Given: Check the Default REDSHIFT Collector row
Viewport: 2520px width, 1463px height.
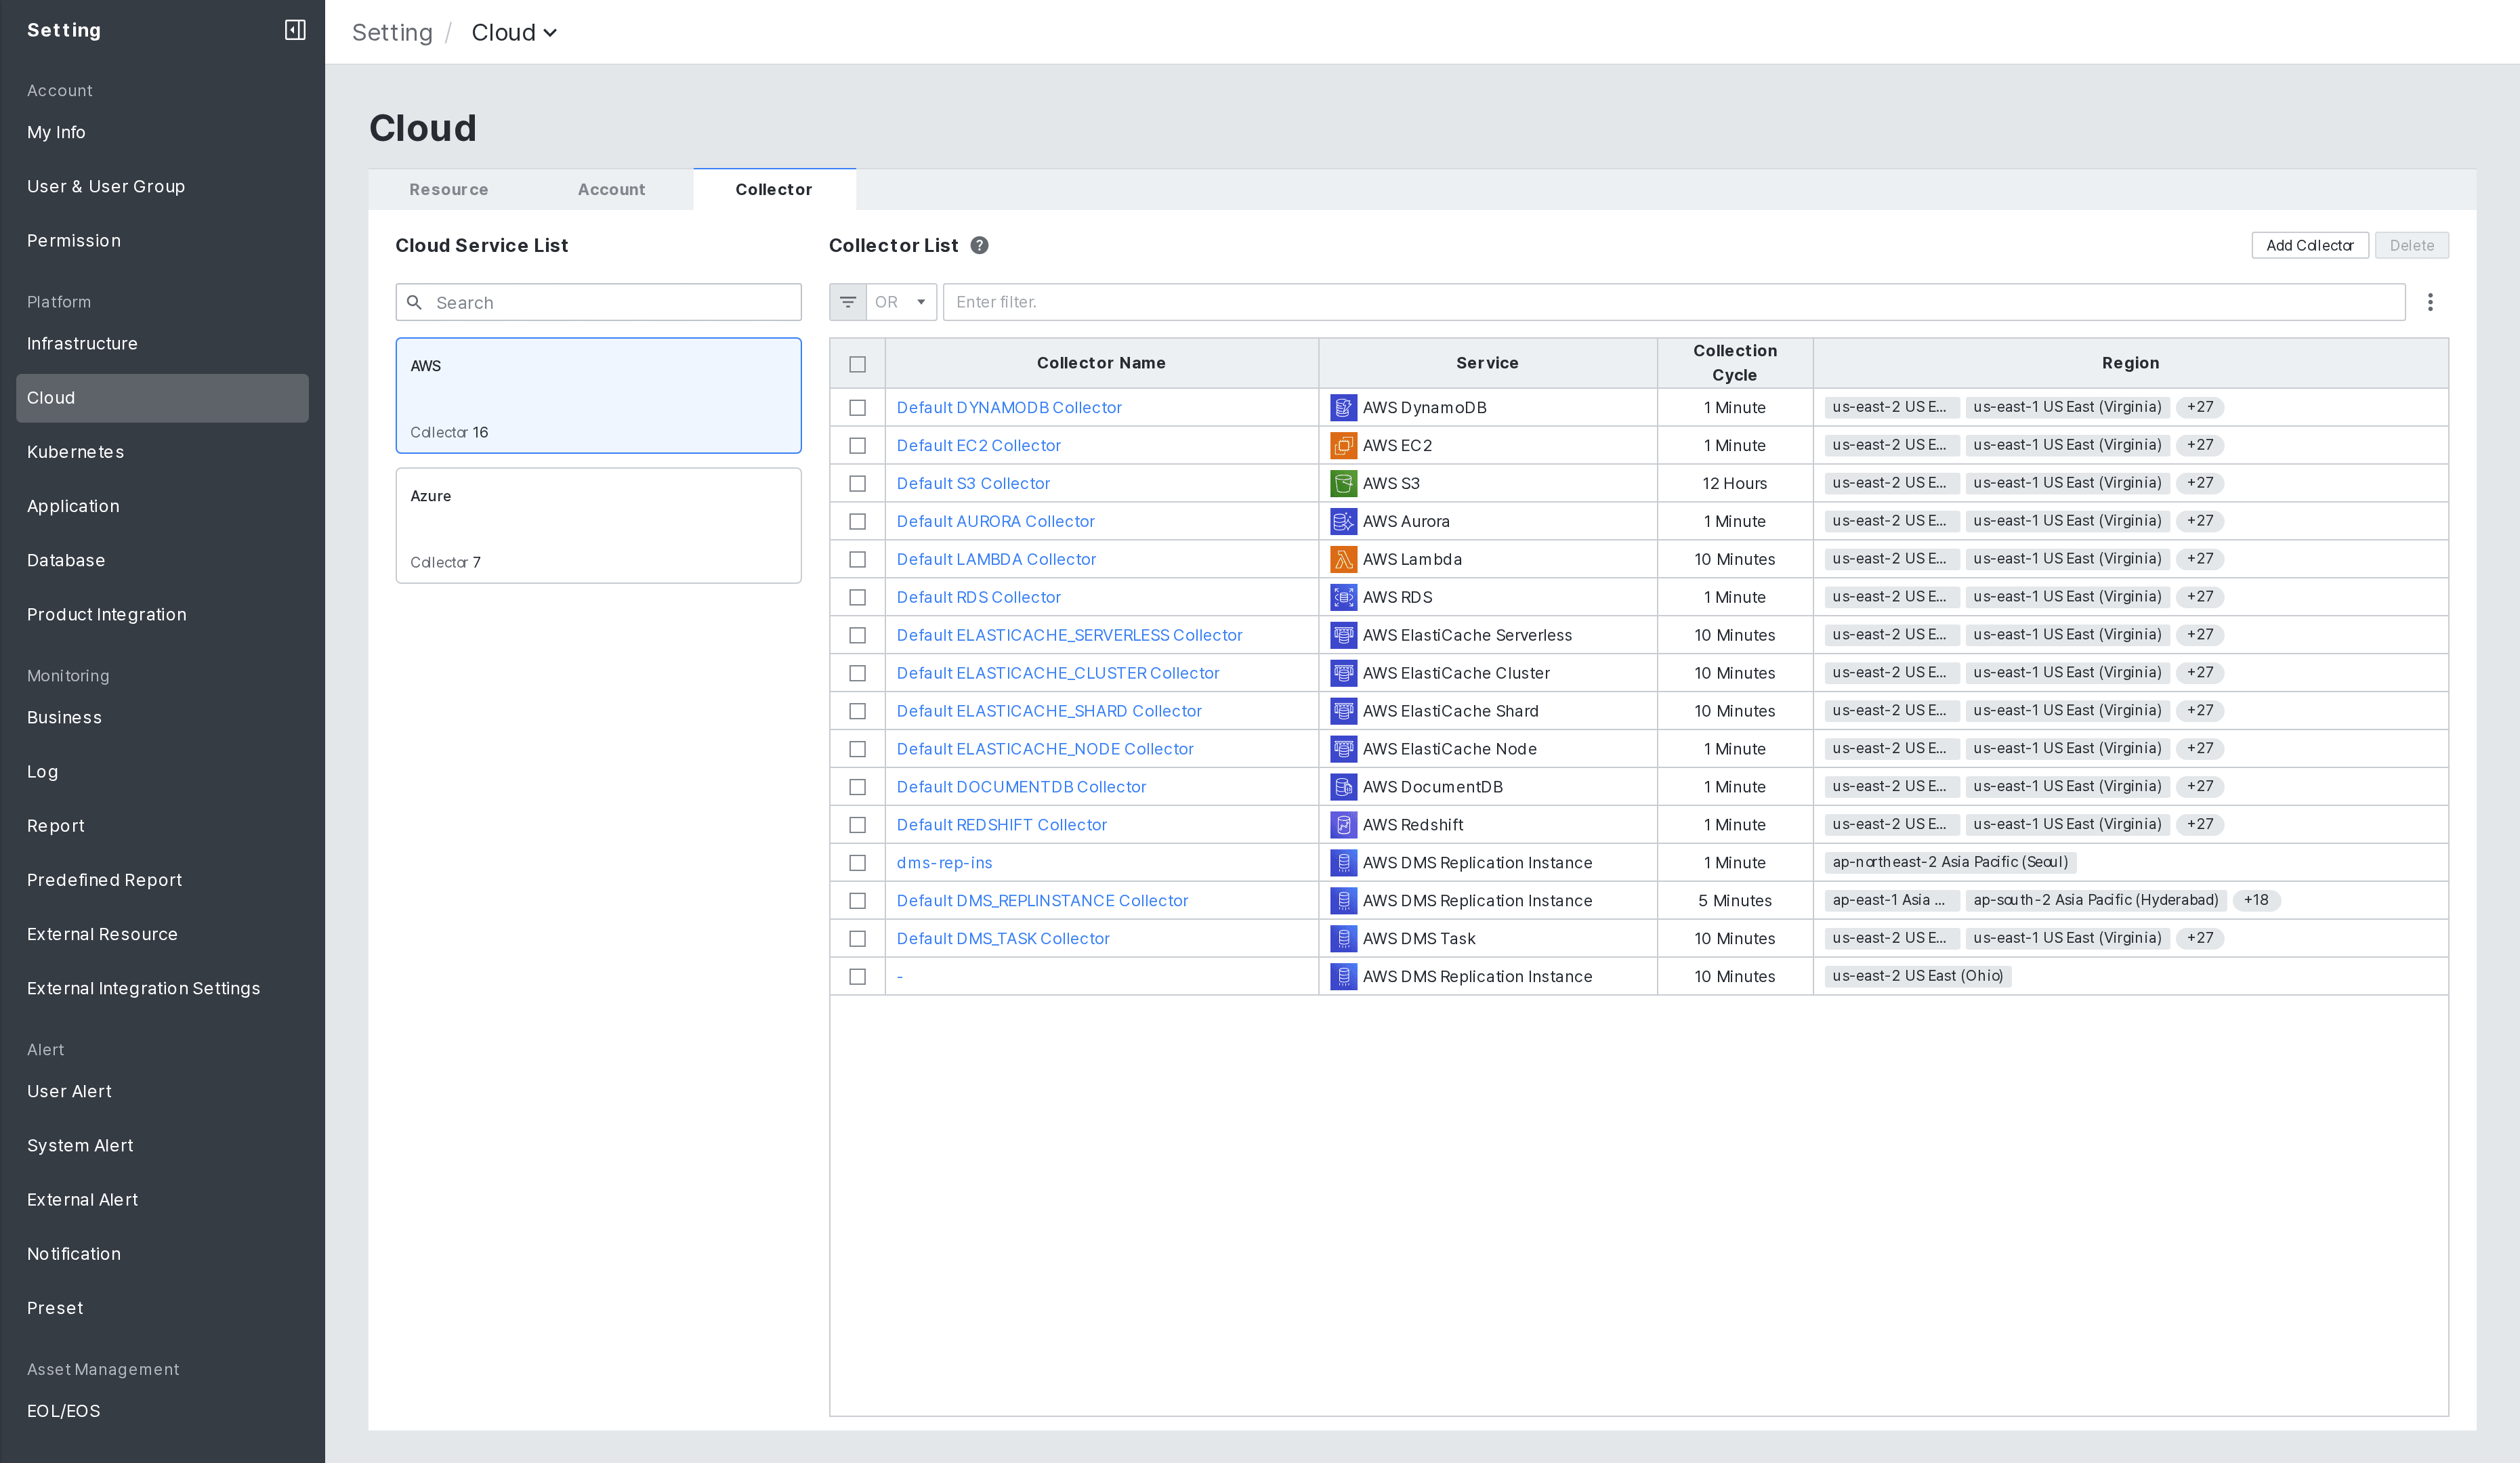Looking at the screenshot, I should coord(857,825).
